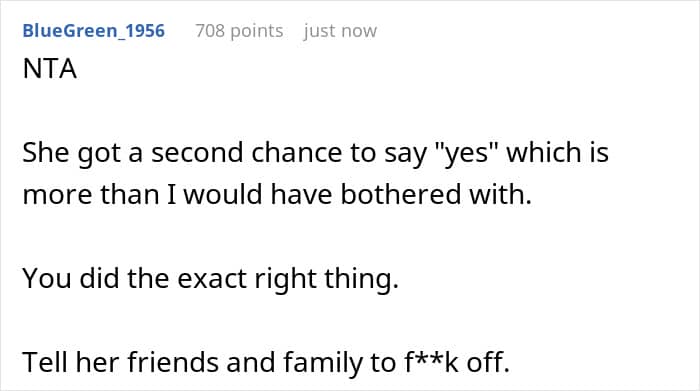Click the word "You" starting the sentence
The image size is (700, 391).
[x=47, y=278]
